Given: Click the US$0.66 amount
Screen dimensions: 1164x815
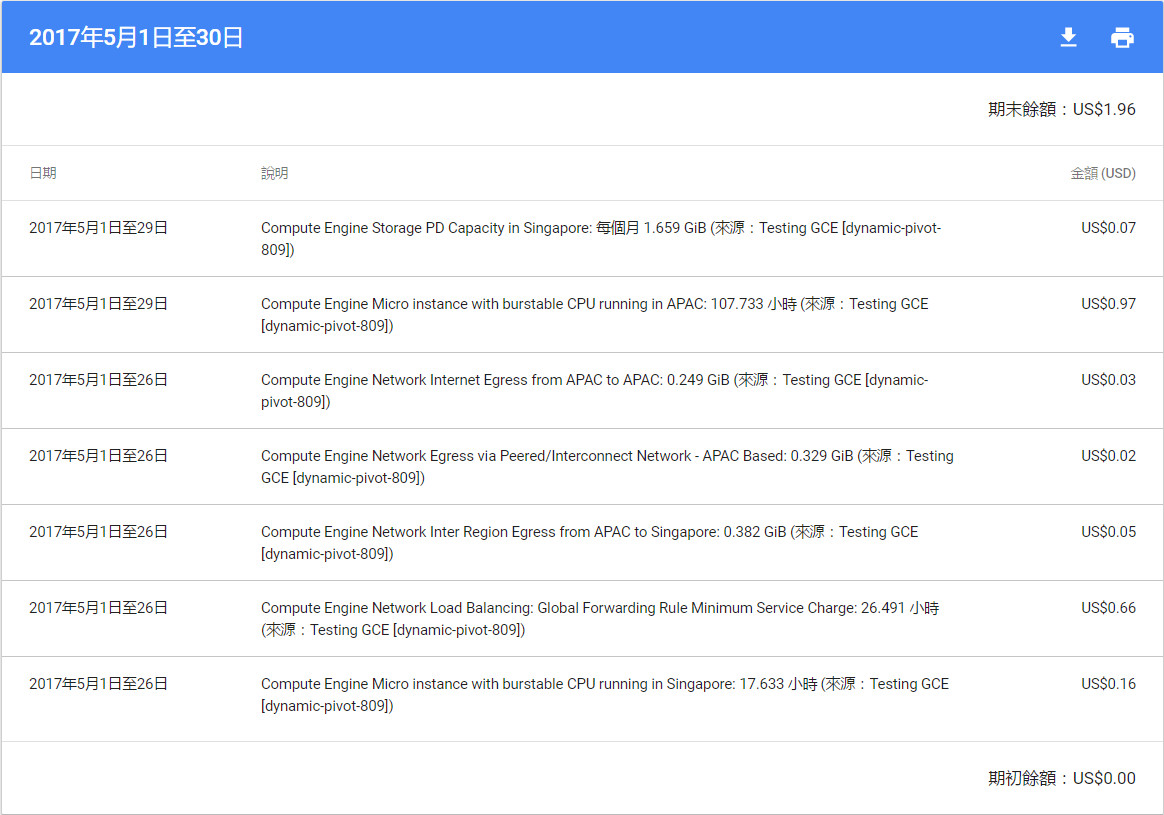Looking at the screenshot, I should [1108, 608].
